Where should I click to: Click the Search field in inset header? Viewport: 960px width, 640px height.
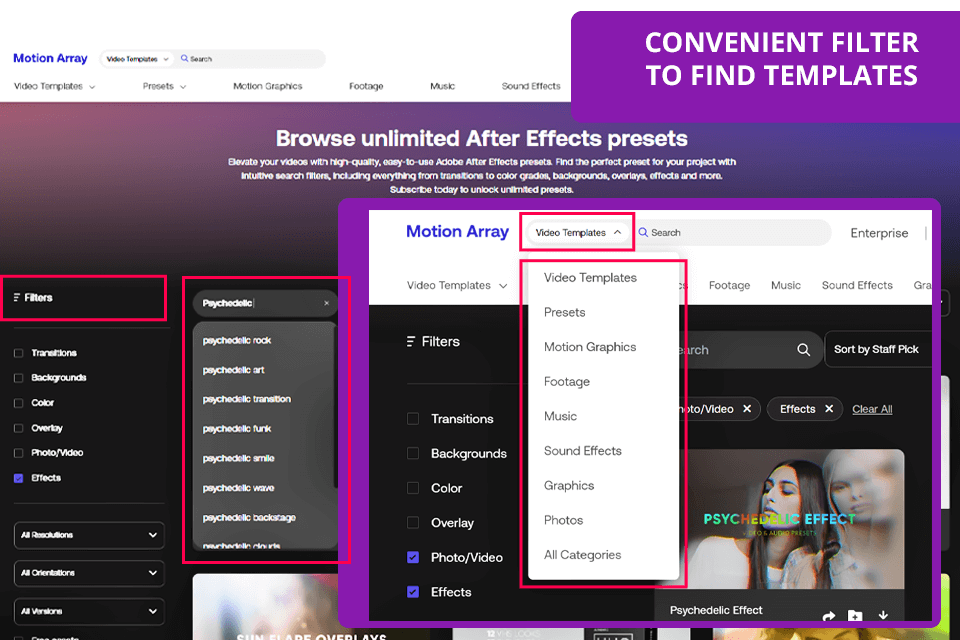[732, 233]
